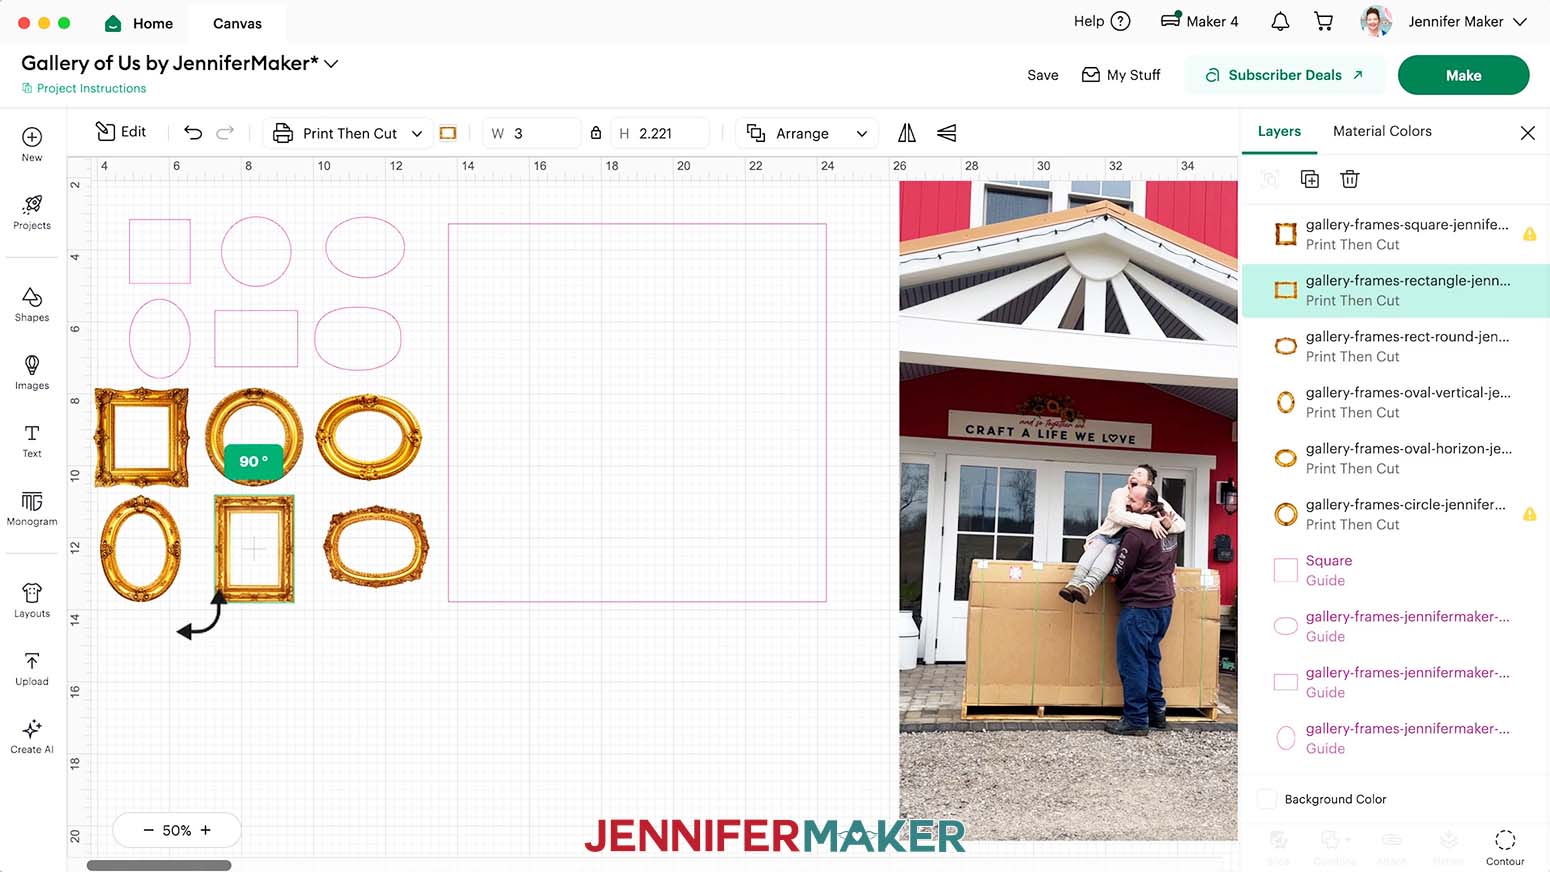Select gallery-frames-rect-round layer

[x=1395, y=346]
